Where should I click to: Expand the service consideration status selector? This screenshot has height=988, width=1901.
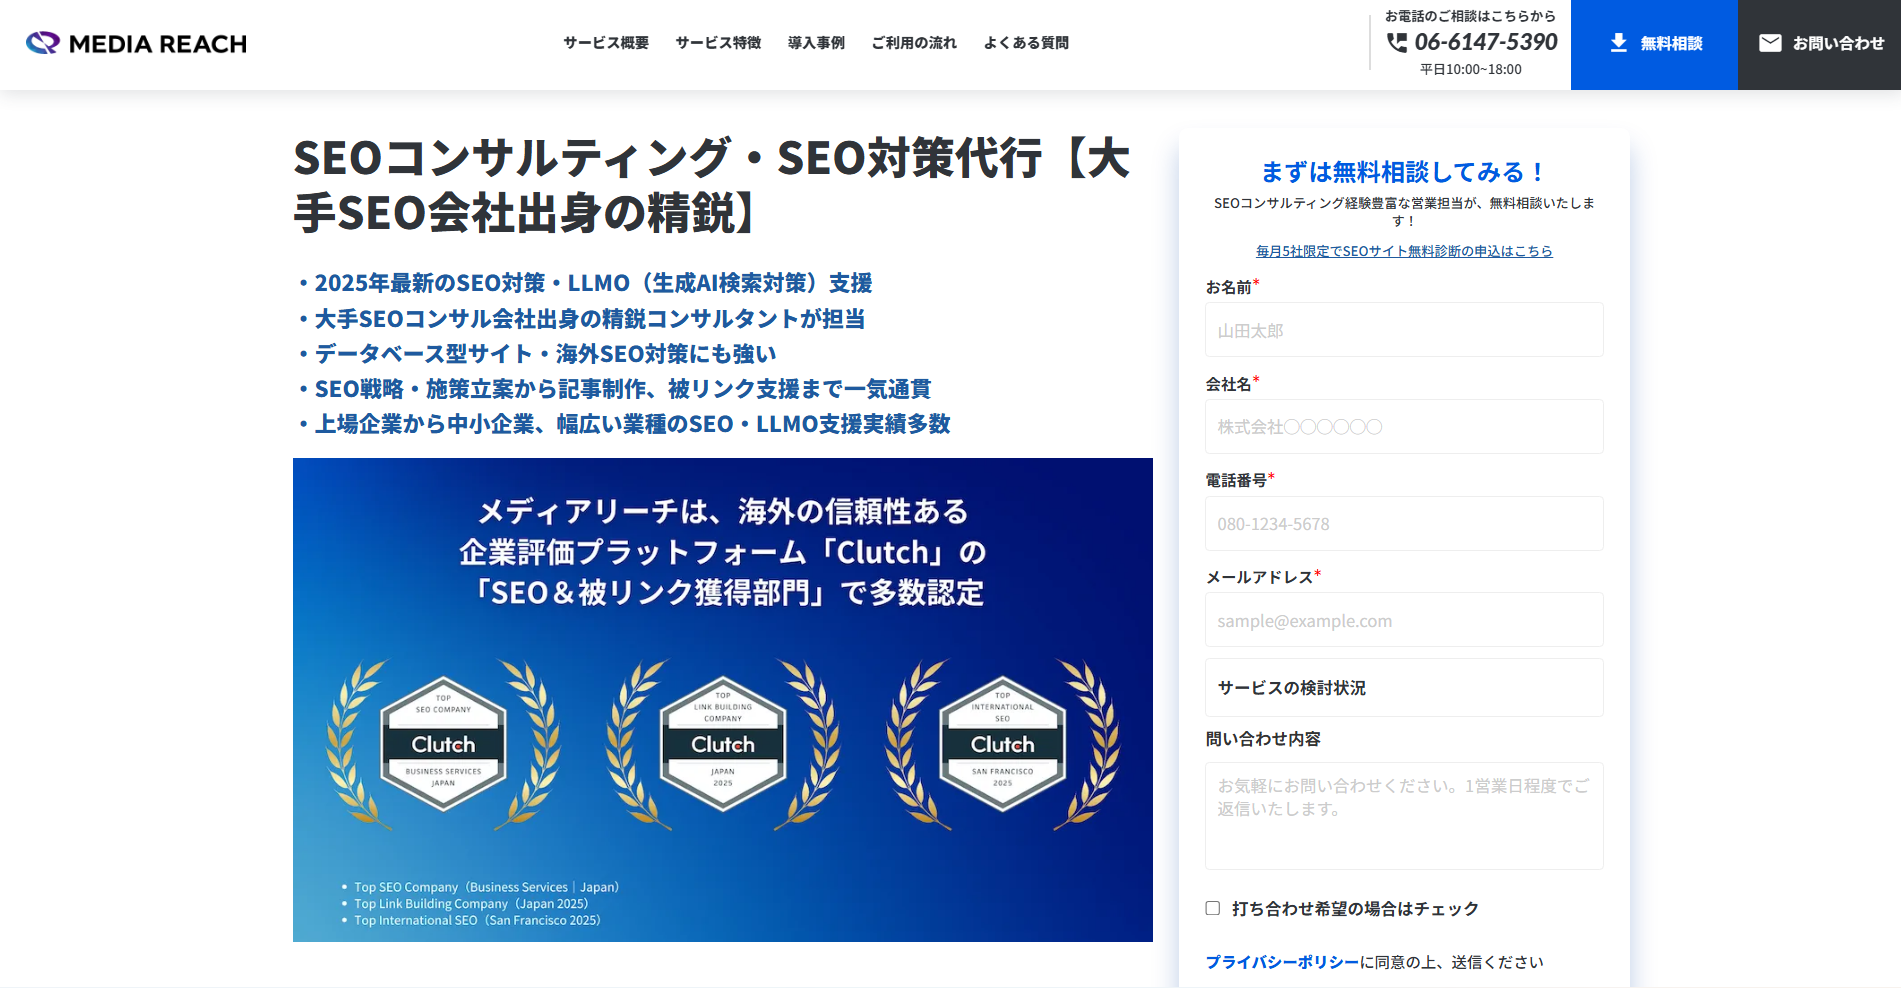pyautogui.click(x=1404, y=687)
